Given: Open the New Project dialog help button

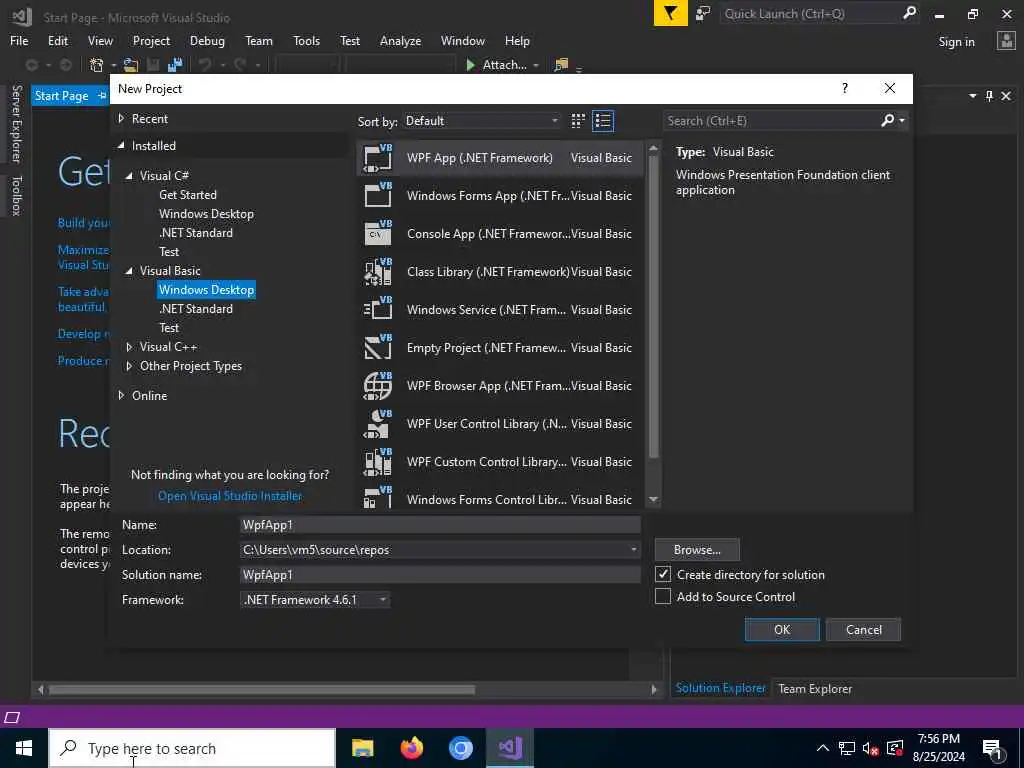Looking at the screenshot, I should (845, 88).
